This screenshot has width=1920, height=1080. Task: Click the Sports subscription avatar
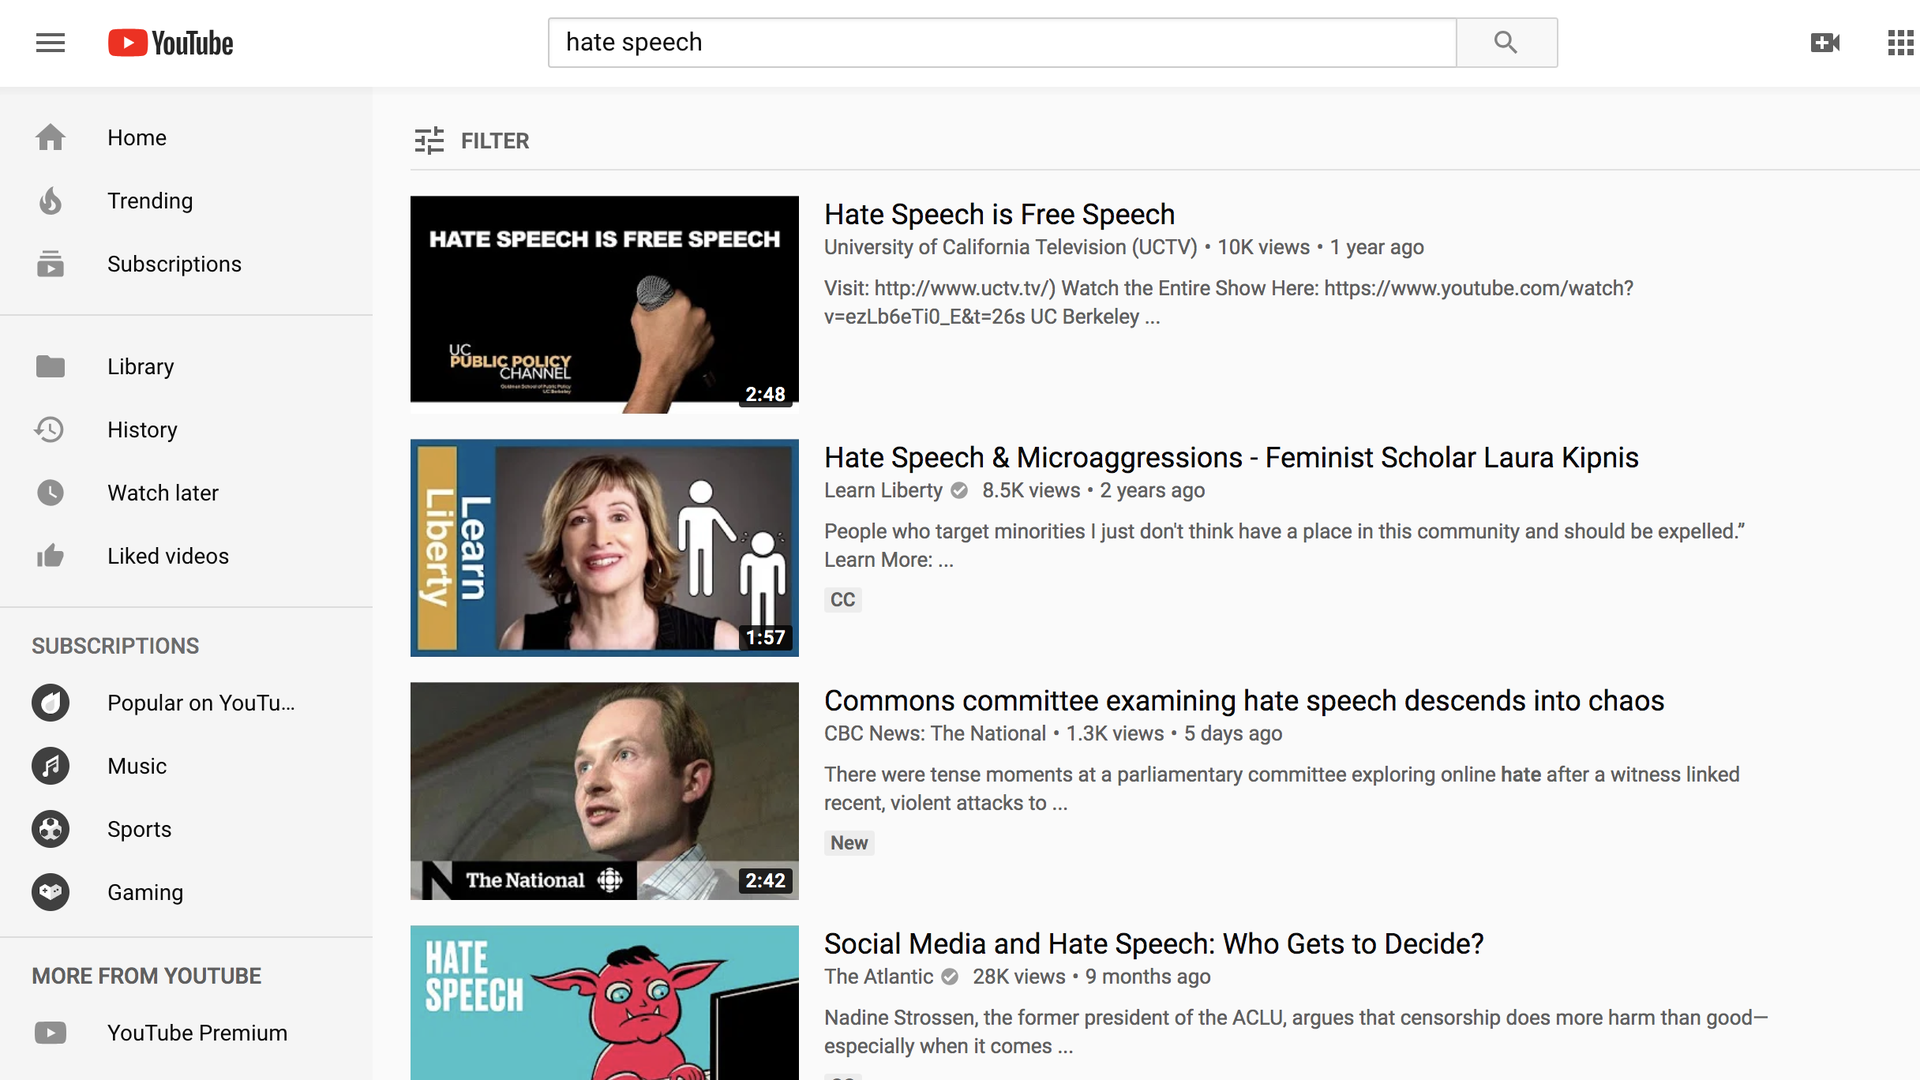(50, 829)
